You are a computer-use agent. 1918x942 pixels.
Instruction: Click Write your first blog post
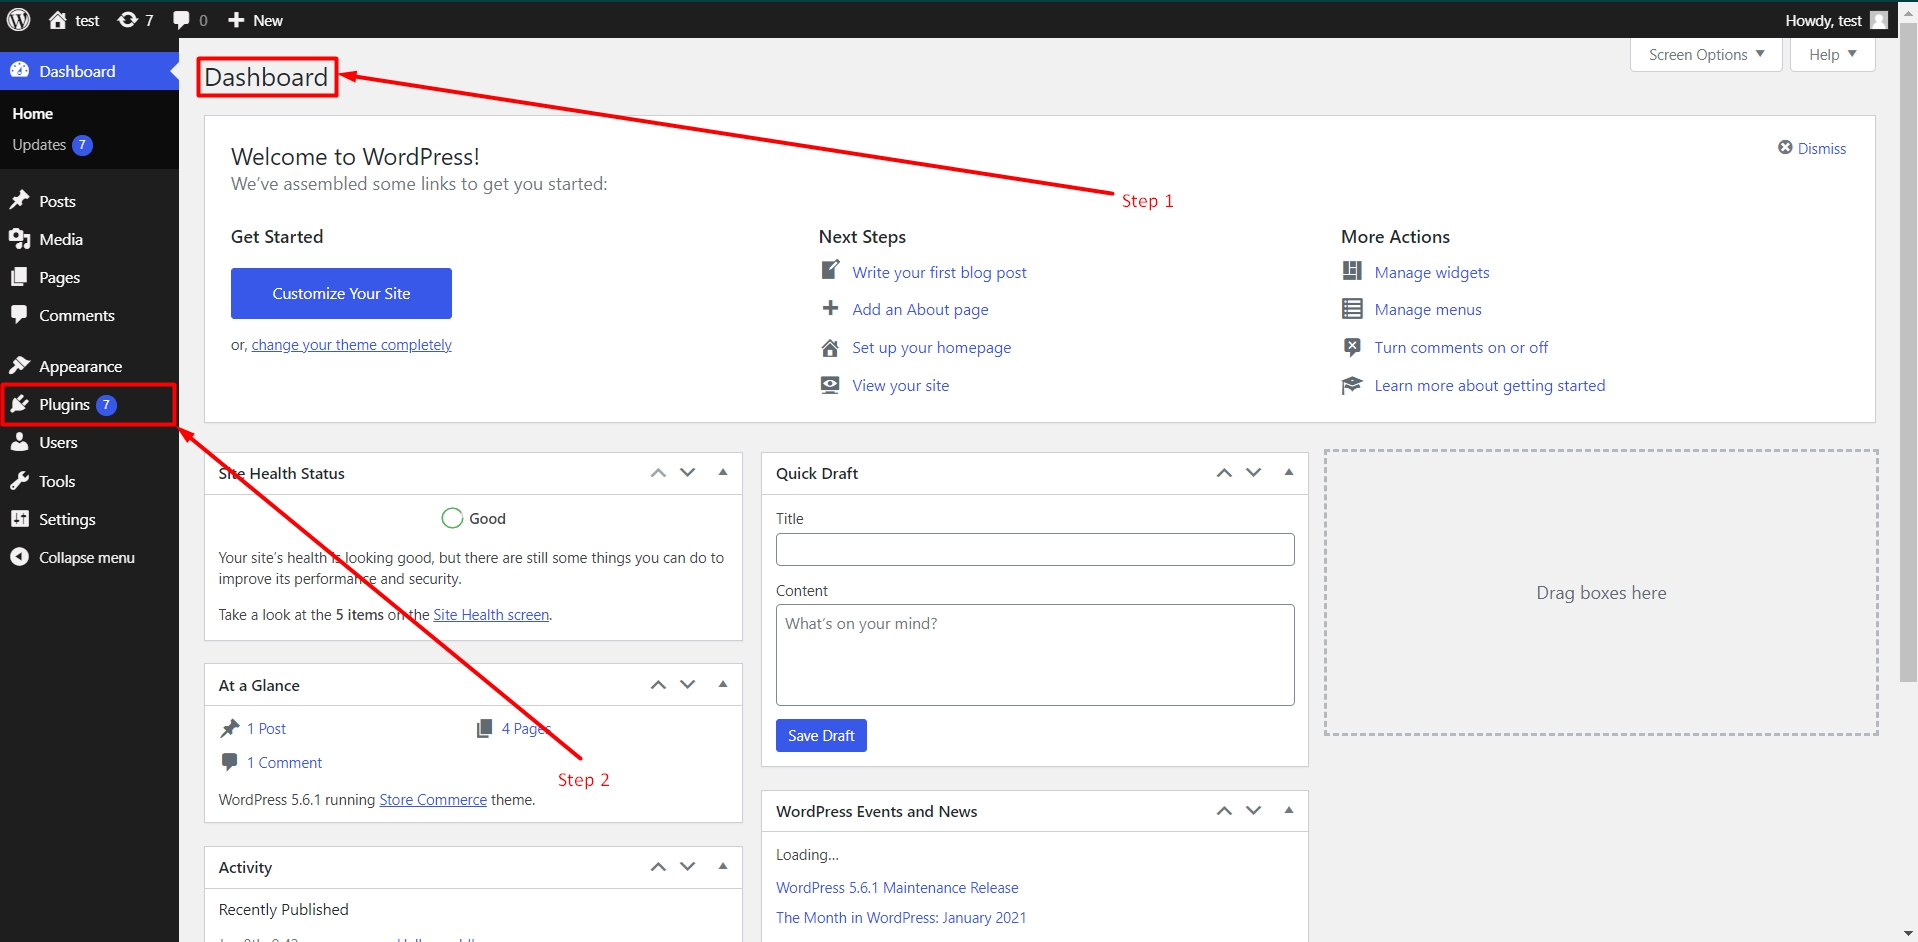[939, 272]
